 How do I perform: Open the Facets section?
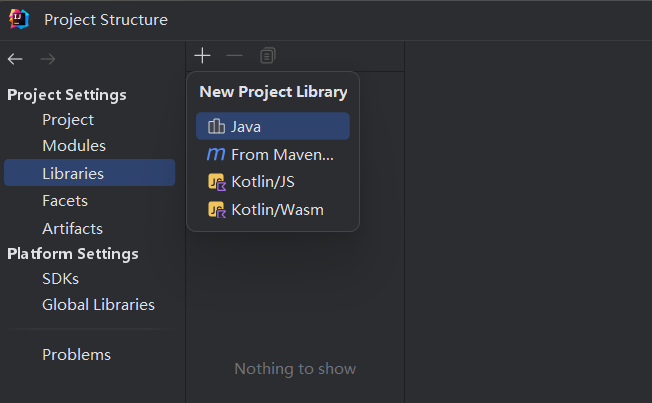tap(65, 201)
